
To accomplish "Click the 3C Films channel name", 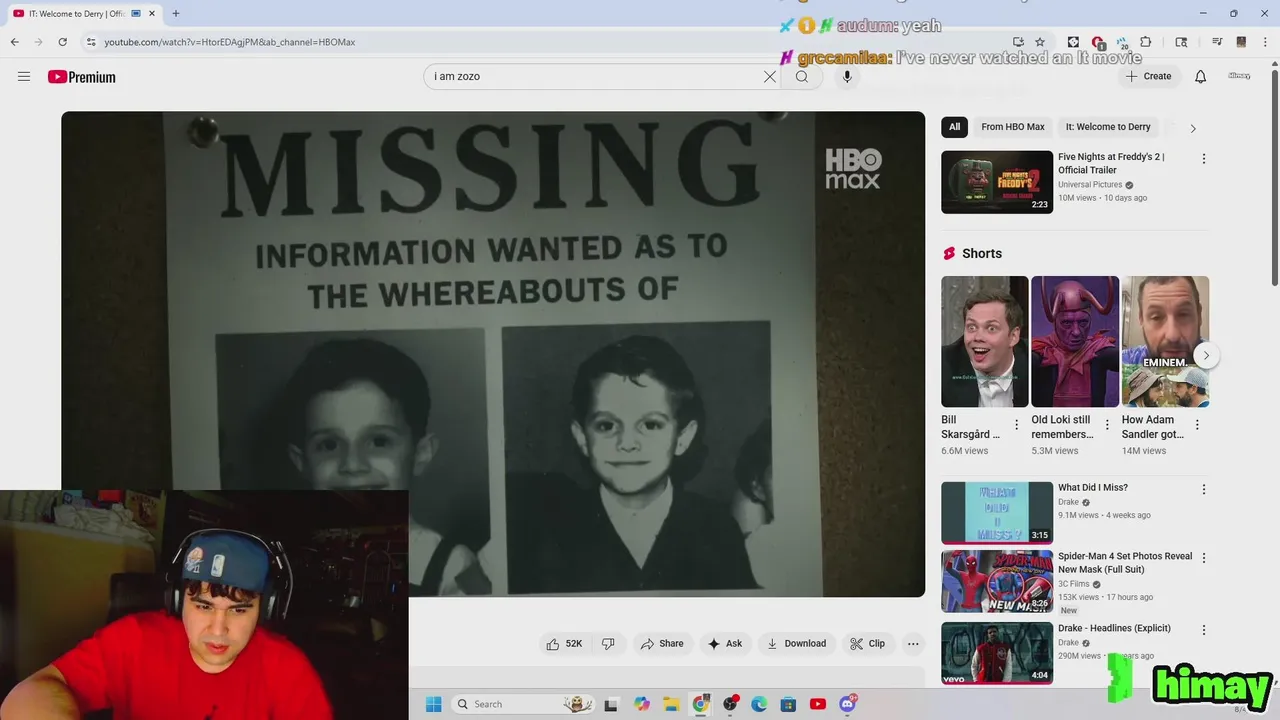I will 1074,584.
